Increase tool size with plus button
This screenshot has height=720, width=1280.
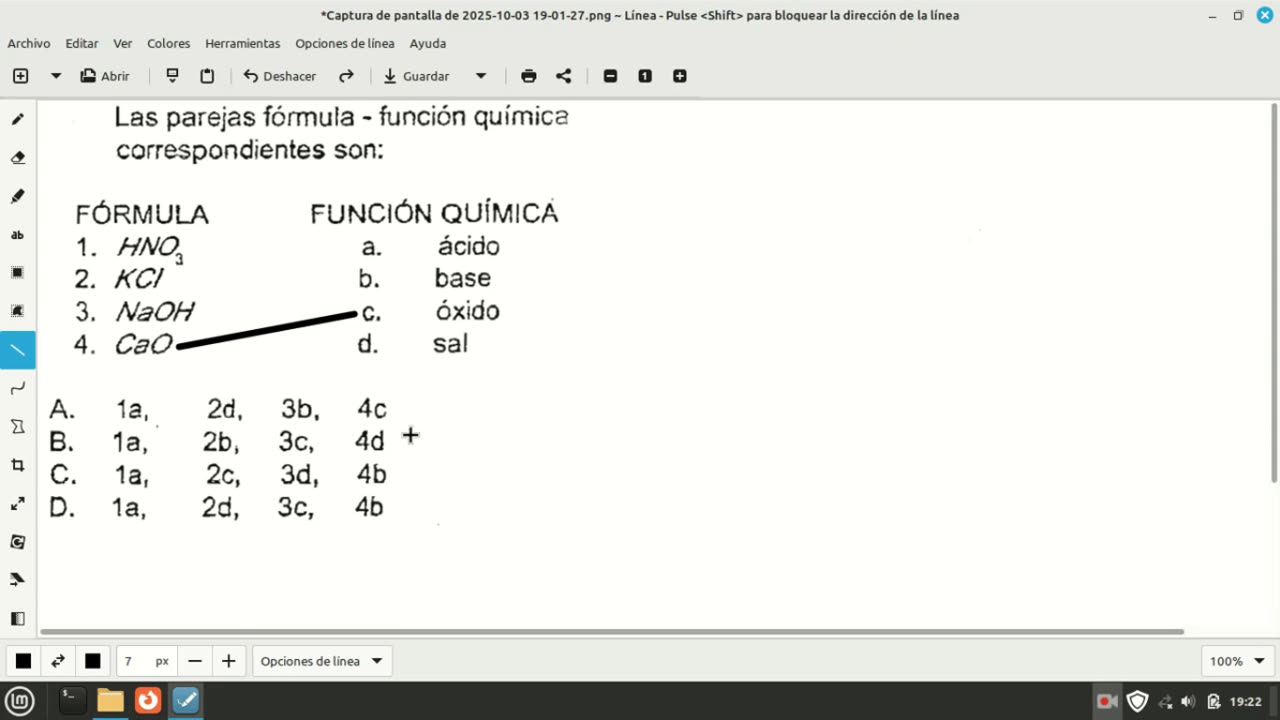tap(229, 661)
